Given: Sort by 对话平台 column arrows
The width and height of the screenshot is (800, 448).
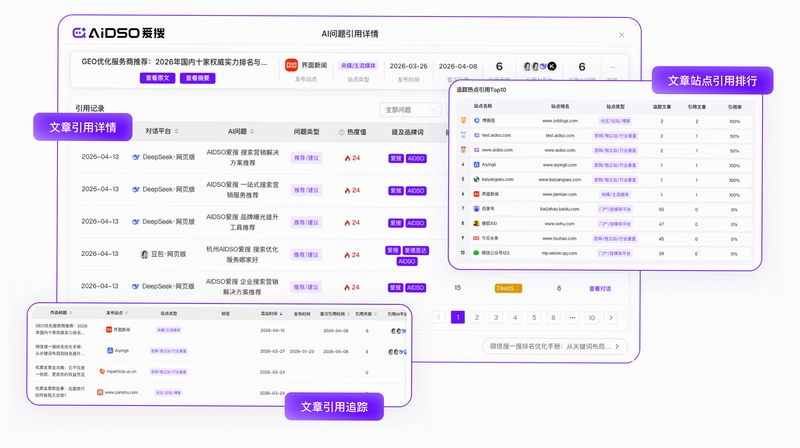Looking at the screenshot, I should tap(177, 132).
